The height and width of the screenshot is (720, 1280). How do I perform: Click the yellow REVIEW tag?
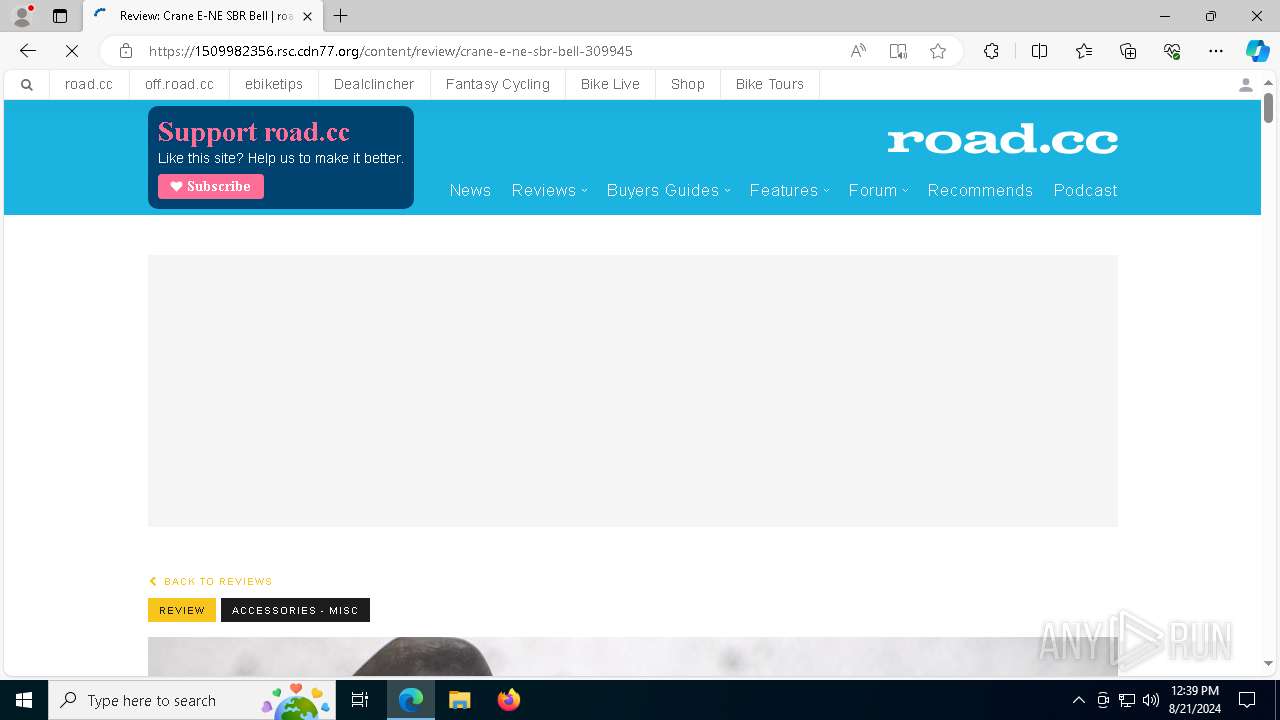point(182,610)
